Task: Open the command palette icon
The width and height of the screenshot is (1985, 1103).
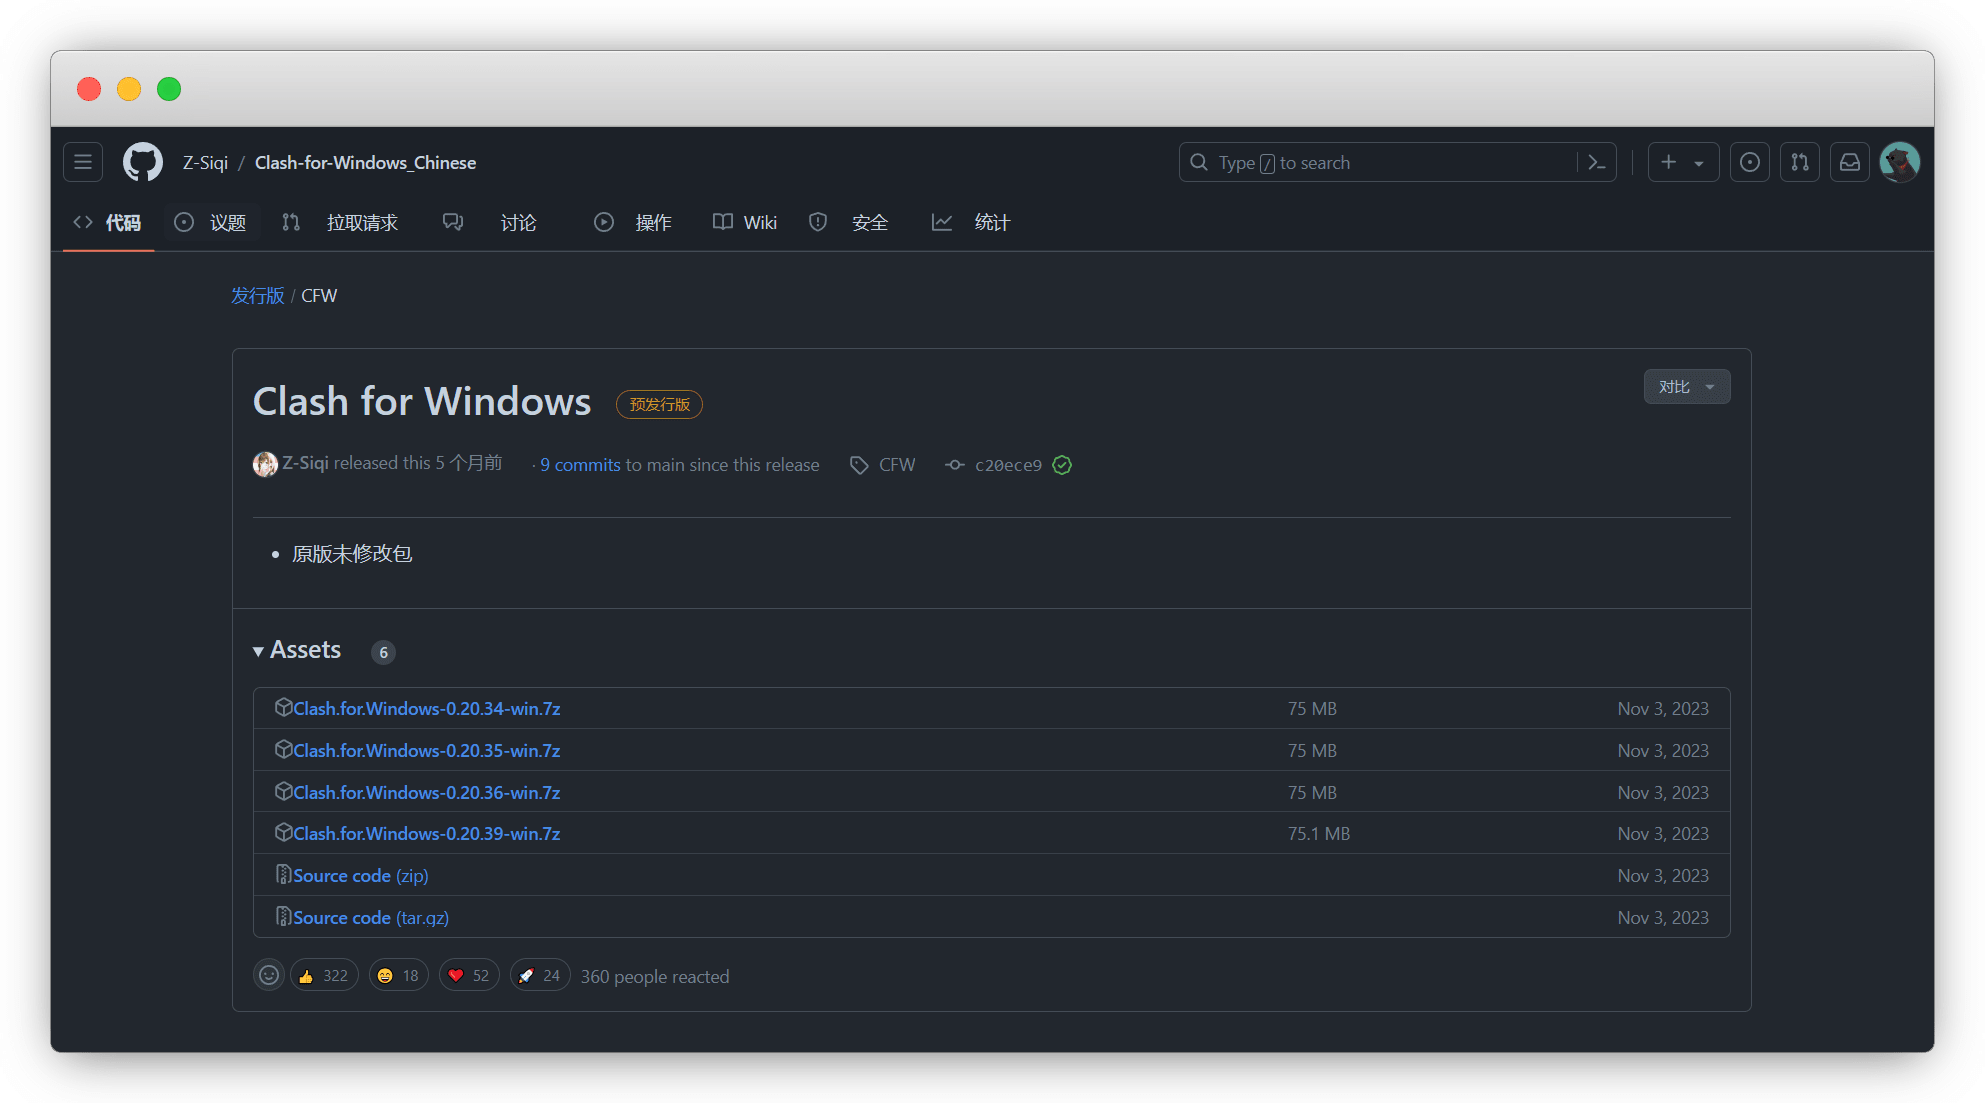Action: 1597,162
